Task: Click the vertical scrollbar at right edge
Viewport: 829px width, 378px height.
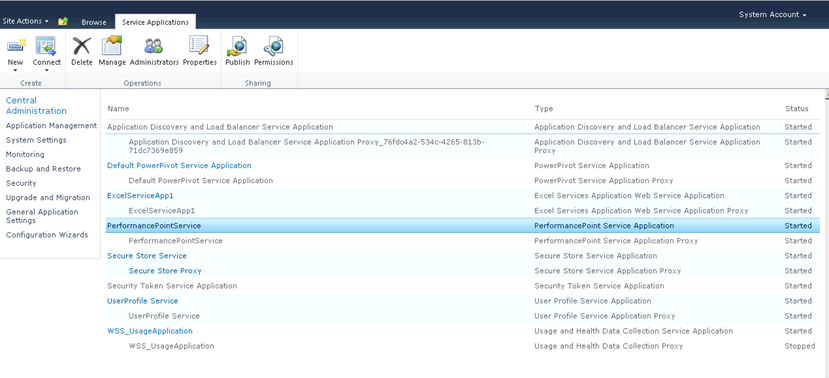Action: (826, 233)
